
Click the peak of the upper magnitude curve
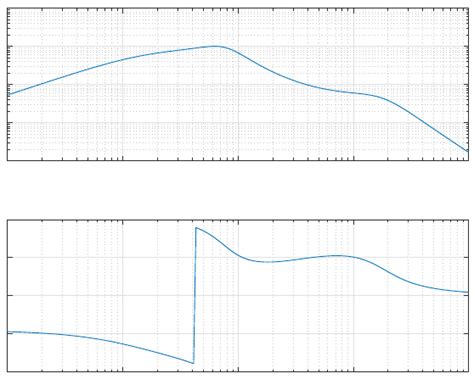[216, 46]
